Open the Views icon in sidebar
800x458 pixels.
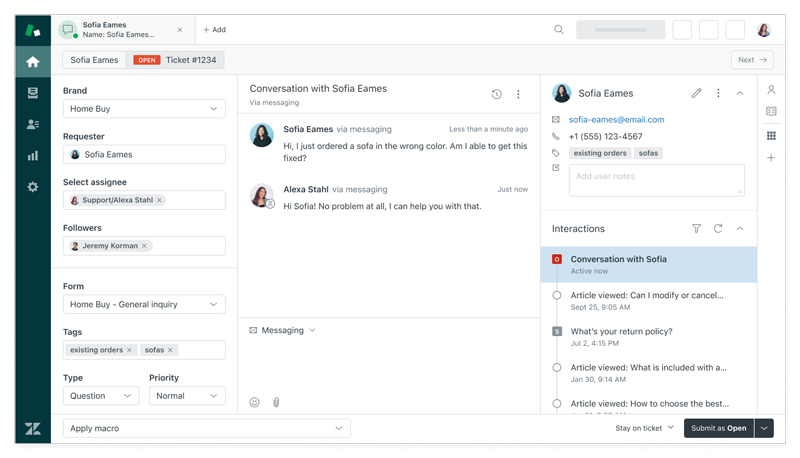33,93
